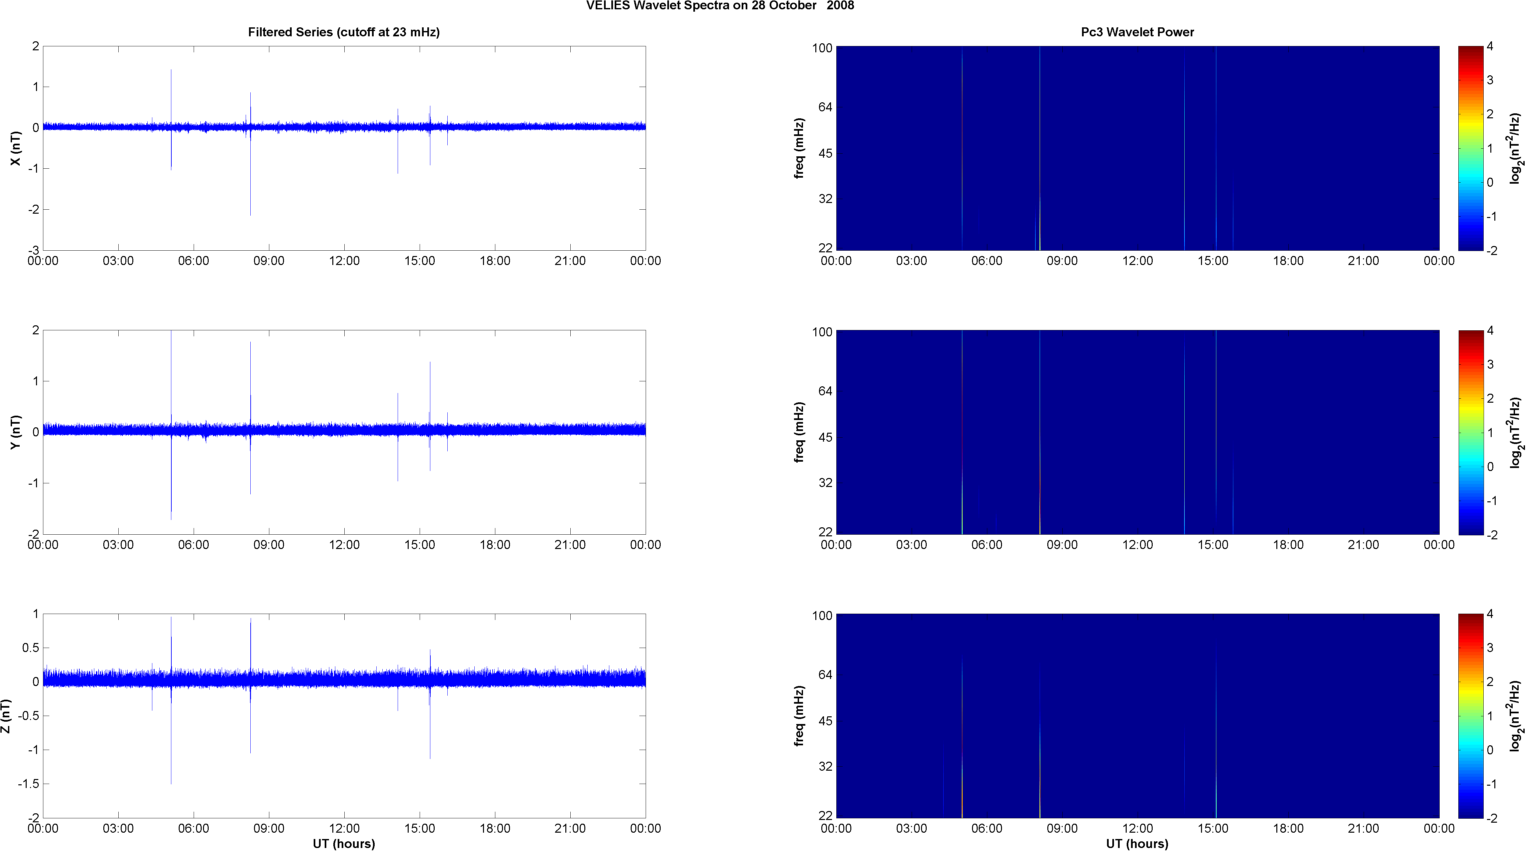Click the colorbar beside the middle wavelet panel

(x=1470, y=432)
